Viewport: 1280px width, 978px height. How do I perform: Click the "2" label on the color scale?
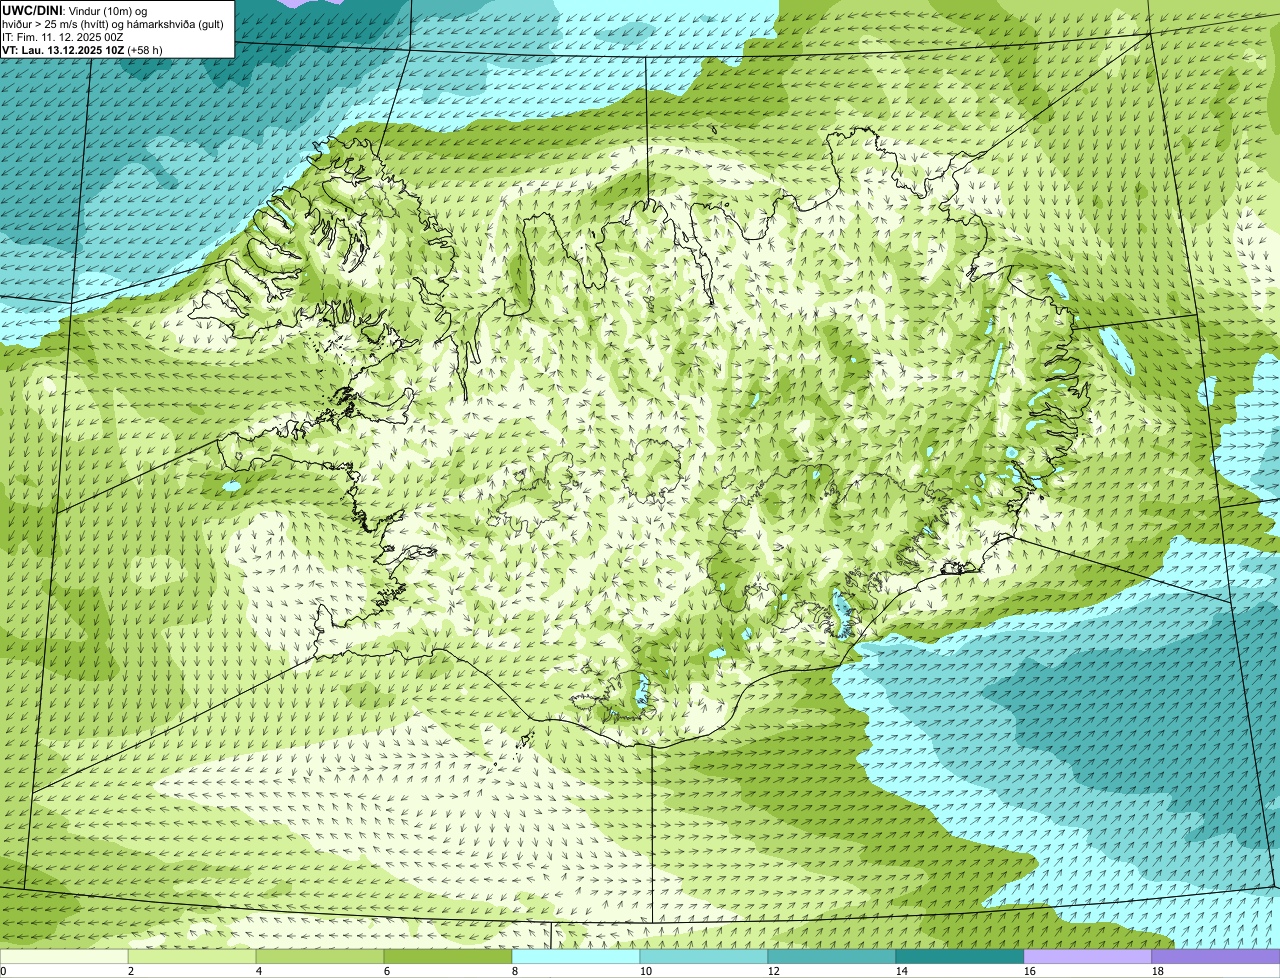pos(131,971)
